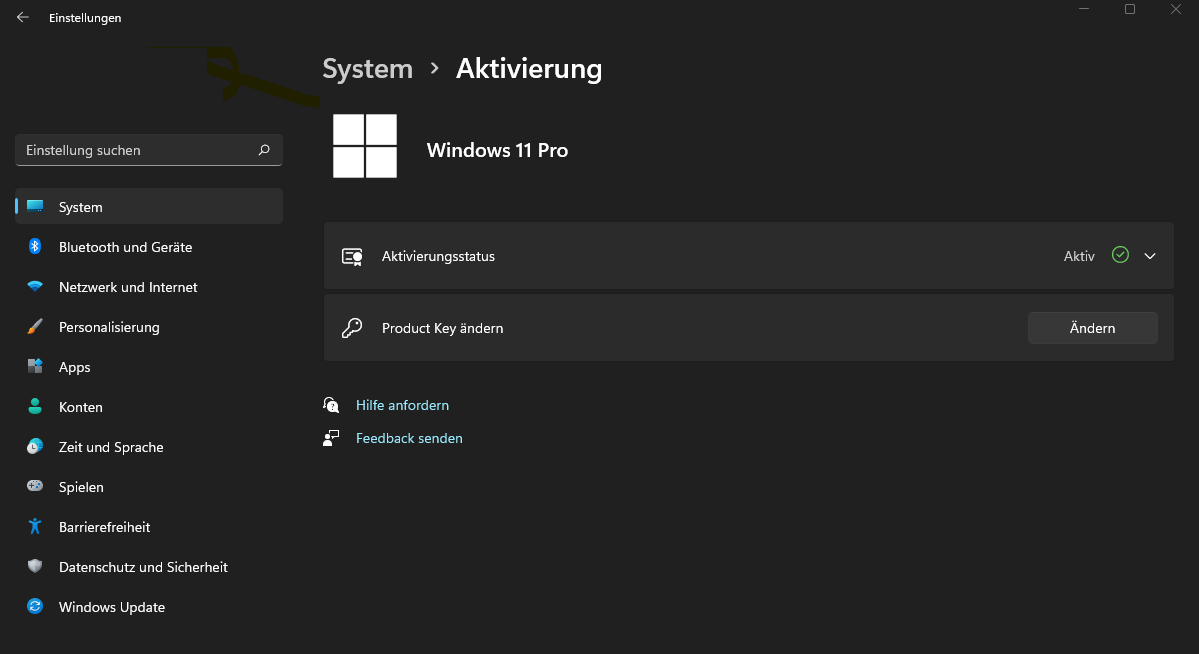Close the Einstellungen window

(x=1176, y=9)
